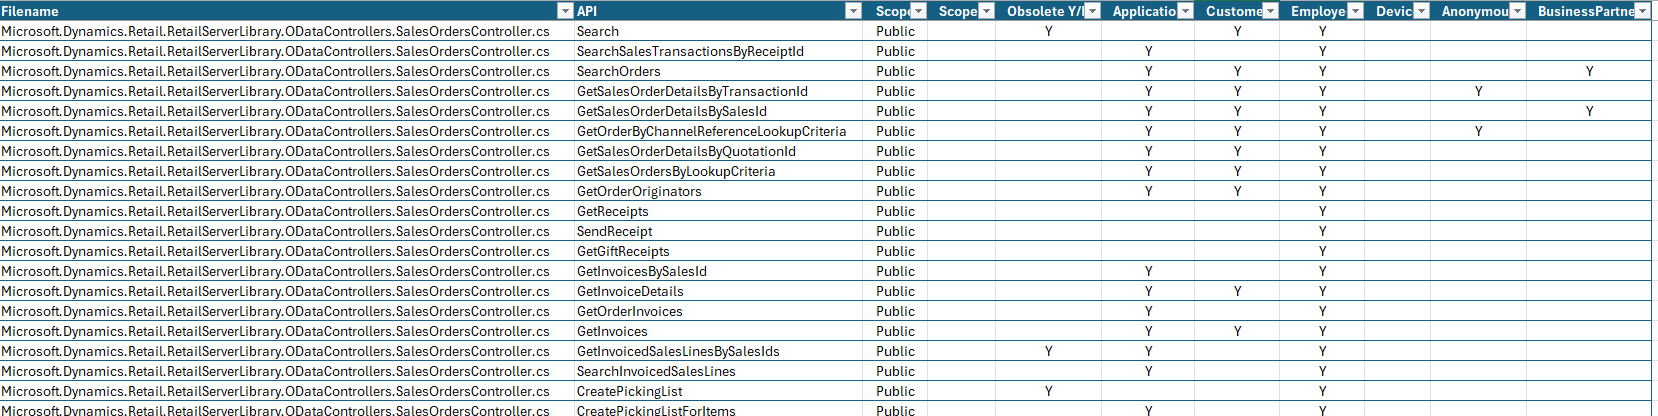Open the Anonymous column filter dropdown
1658x416 pixels.
coord(1517,11)
